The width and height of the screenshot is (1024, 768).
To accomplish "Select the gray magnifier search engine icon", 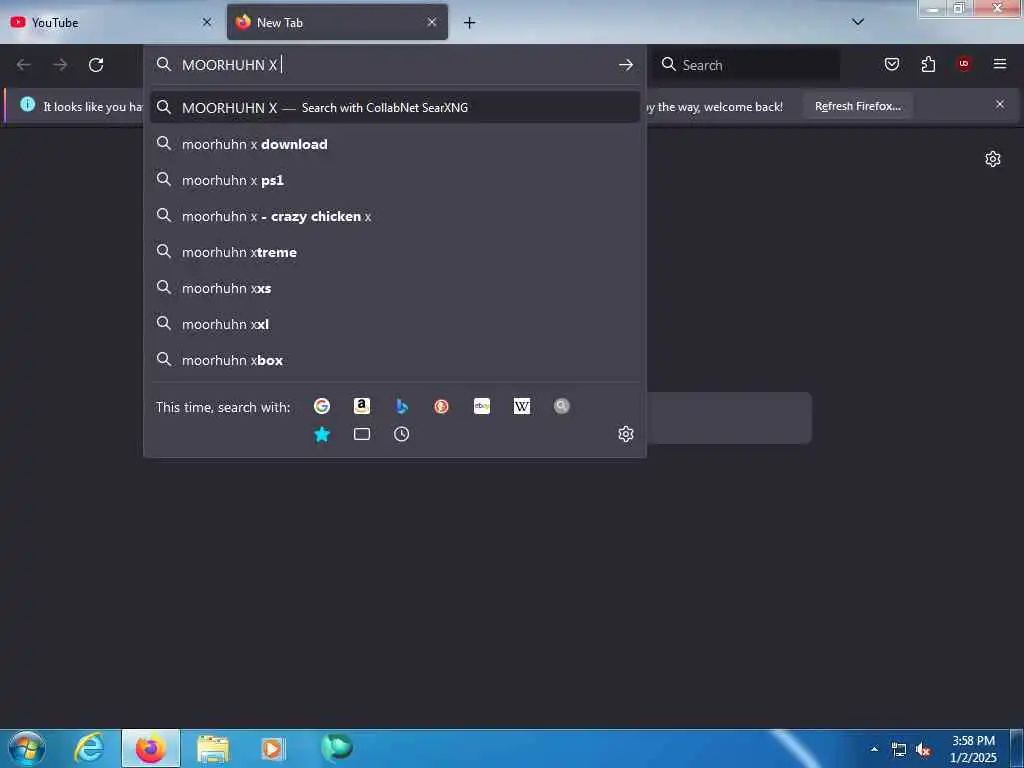I will (562, 406).
